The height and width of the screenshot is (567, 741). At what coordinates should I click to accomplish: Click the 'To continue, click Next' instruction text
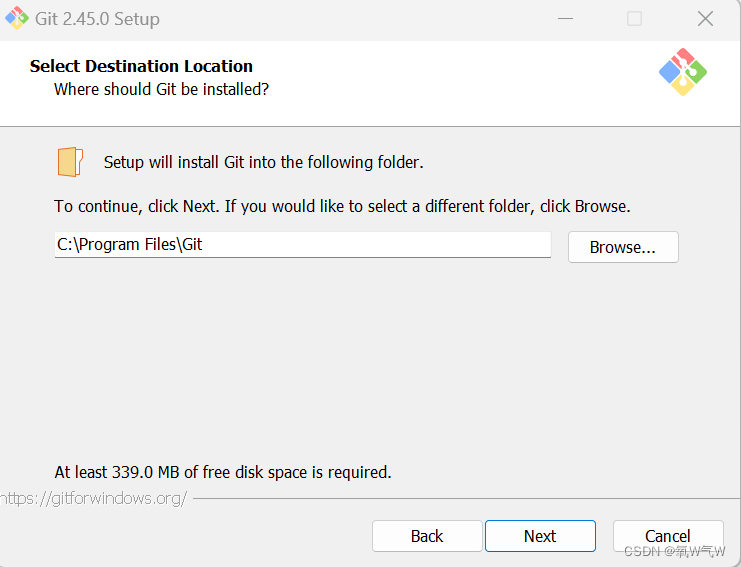[x=343, y=206]
